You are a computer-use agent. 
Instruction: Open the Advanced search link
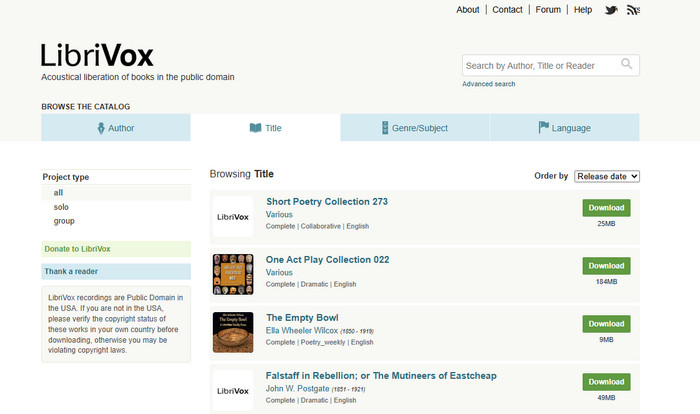(x=489, y=84)
